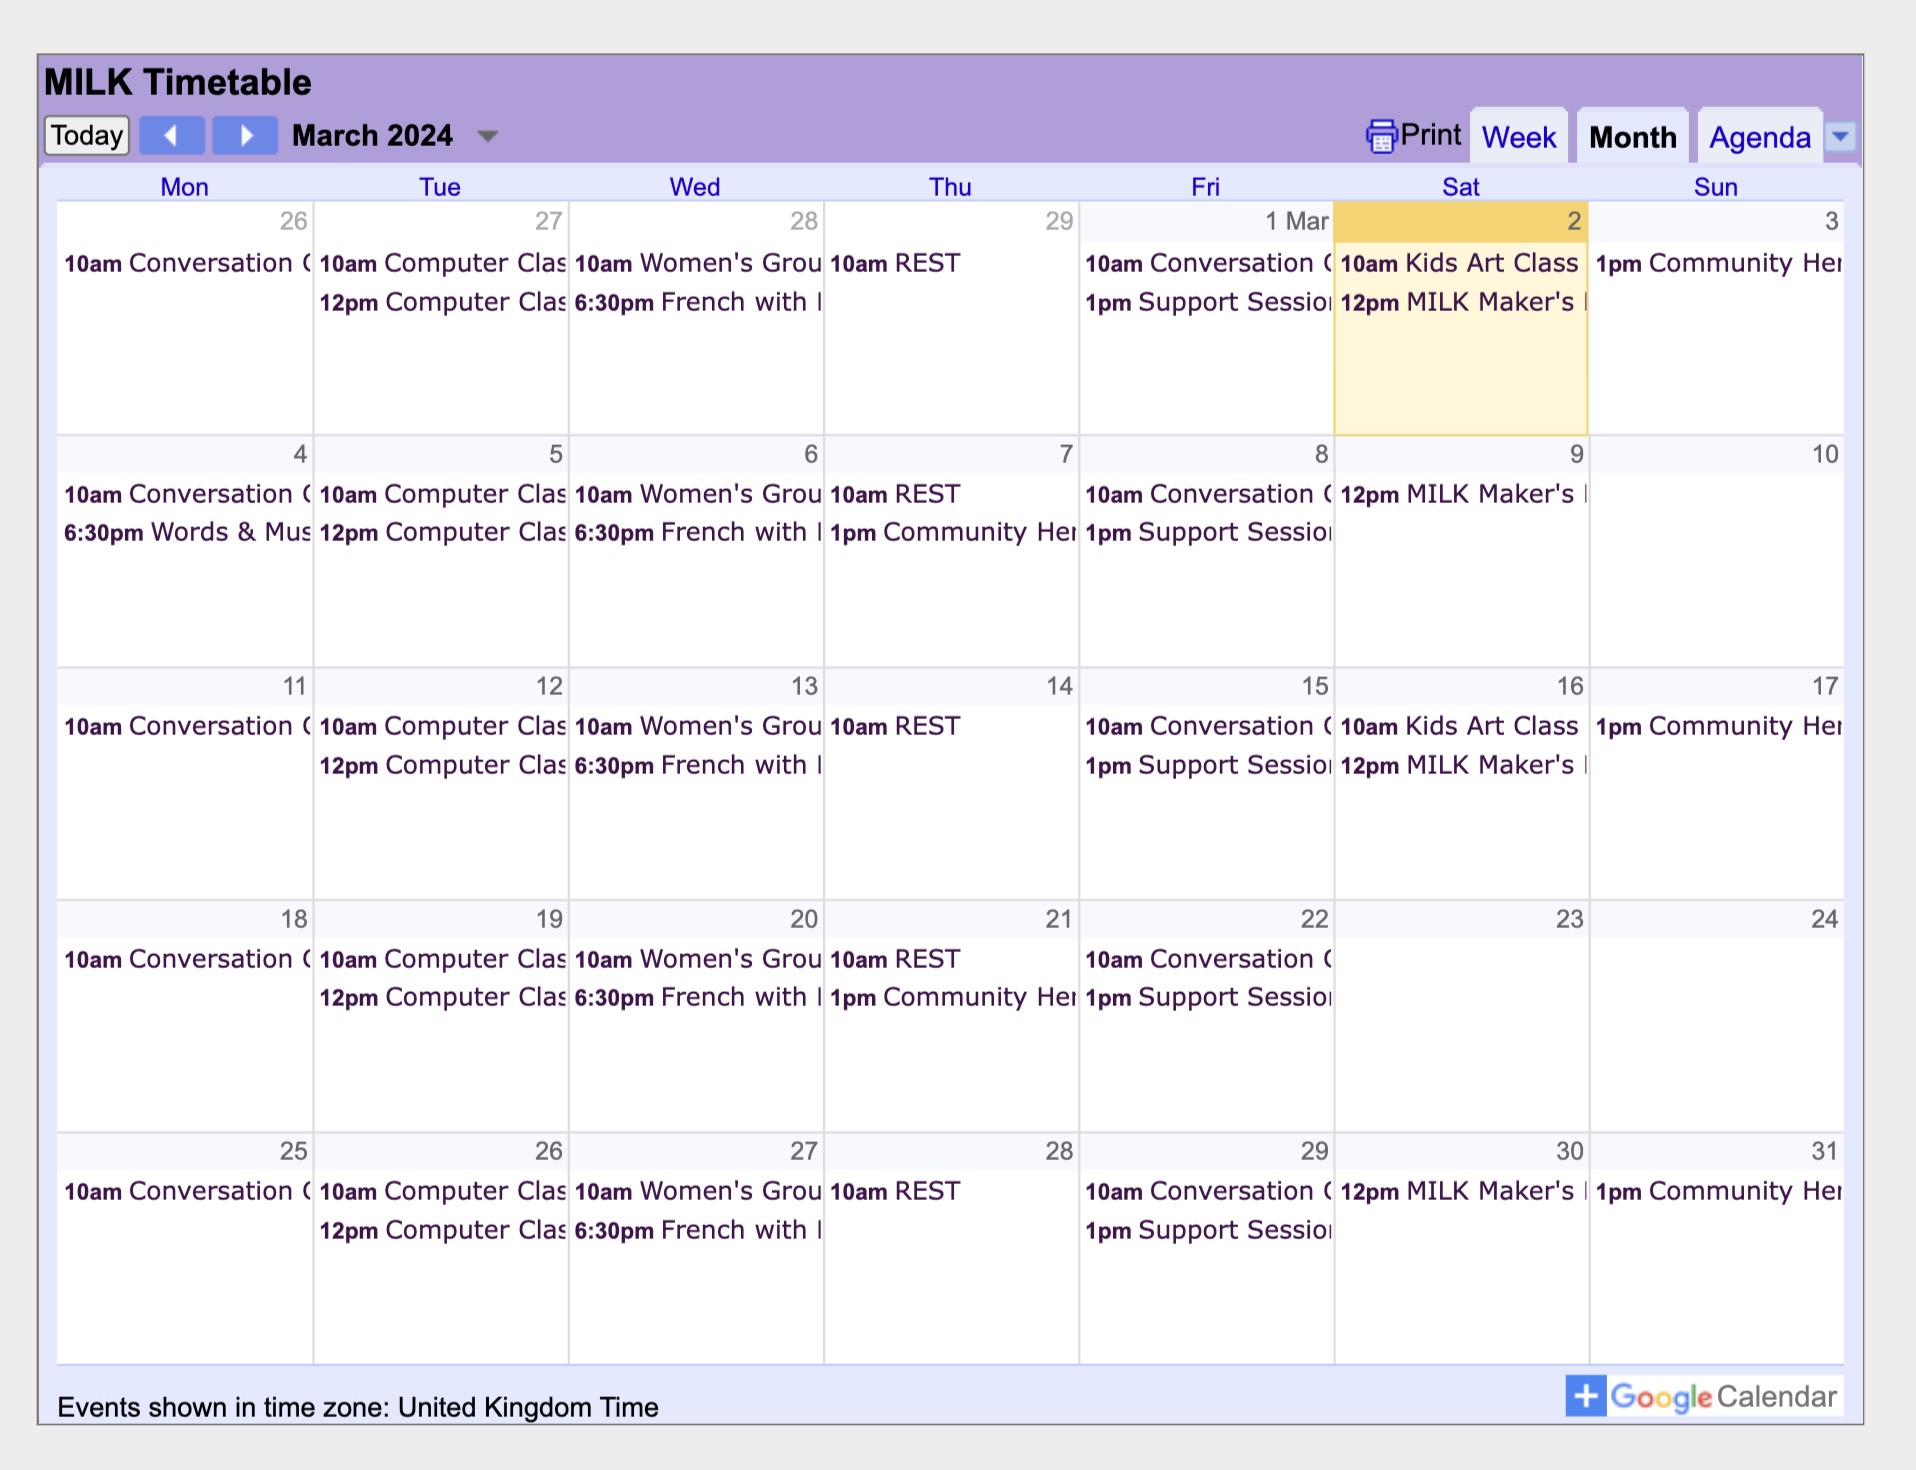The image size is (1916, 1470).
Task: Select the Month view tab
Action: [x=1632, y=137]
